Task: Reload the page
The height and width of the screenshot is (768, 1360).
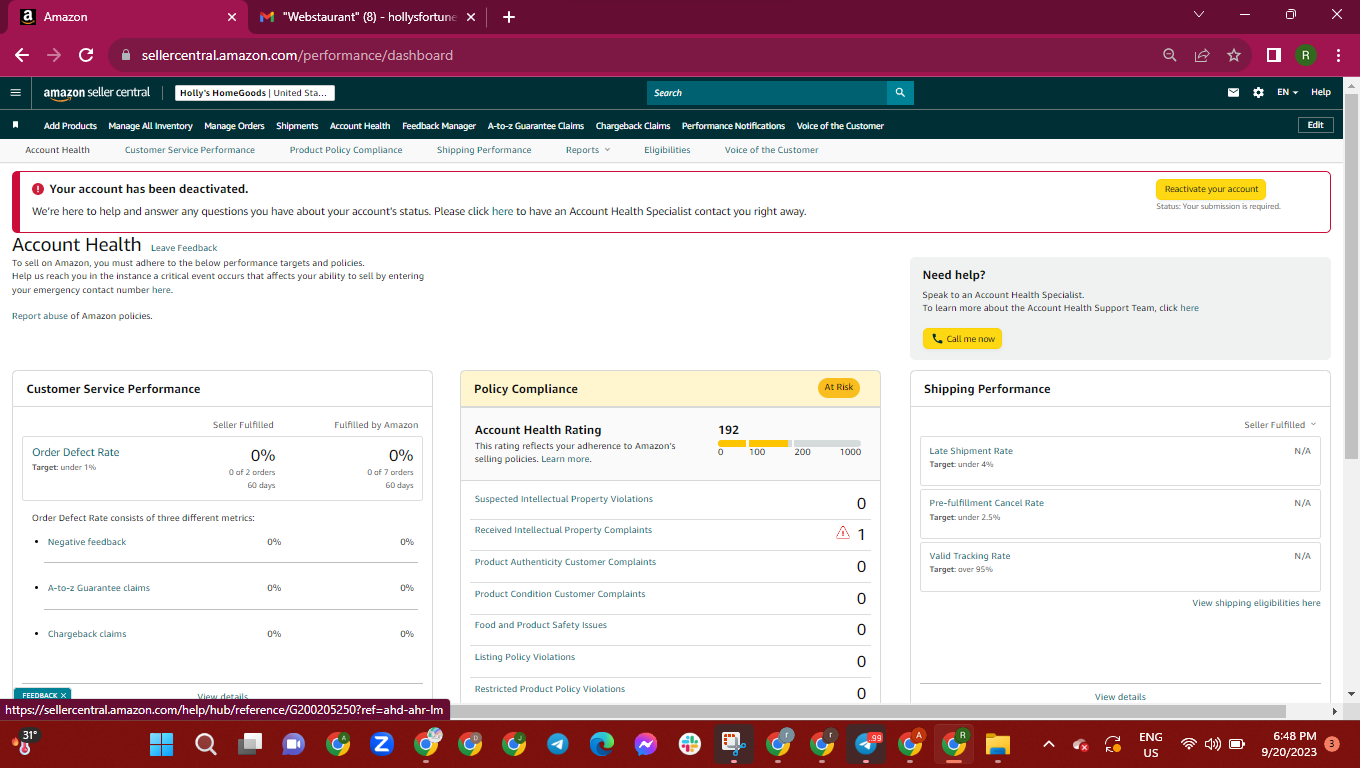Action: click(86, 55)
